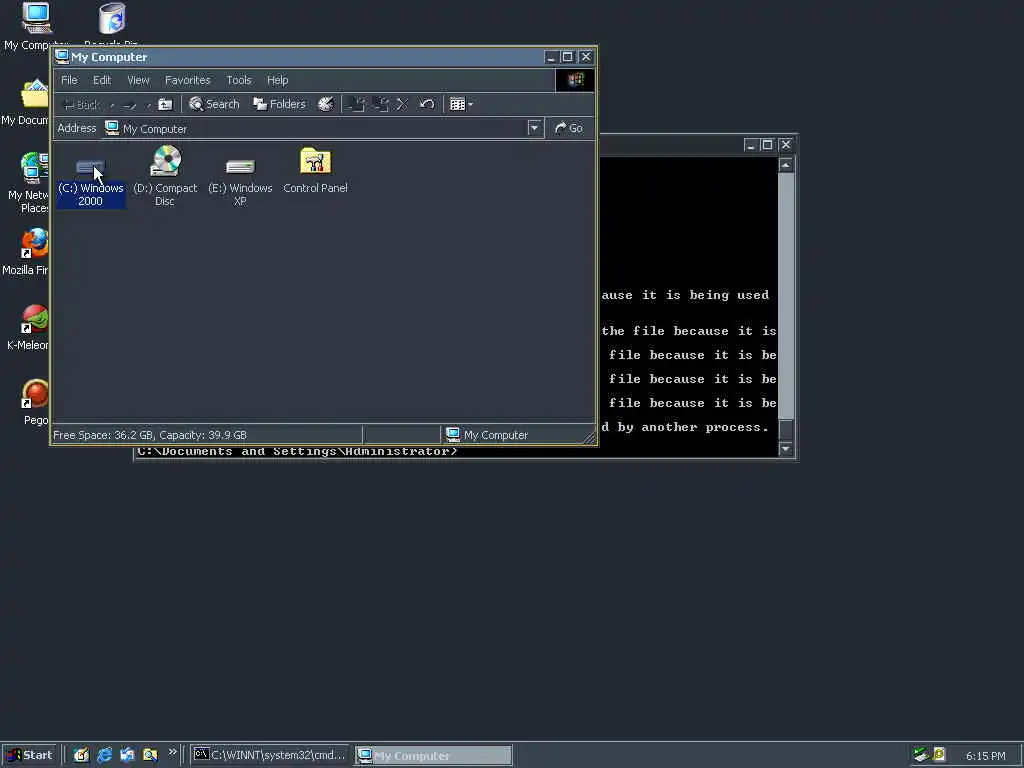The image size is (1024, 768).
Task: Select the (D:) Compact Disc drive
Action: click(165, 176)
